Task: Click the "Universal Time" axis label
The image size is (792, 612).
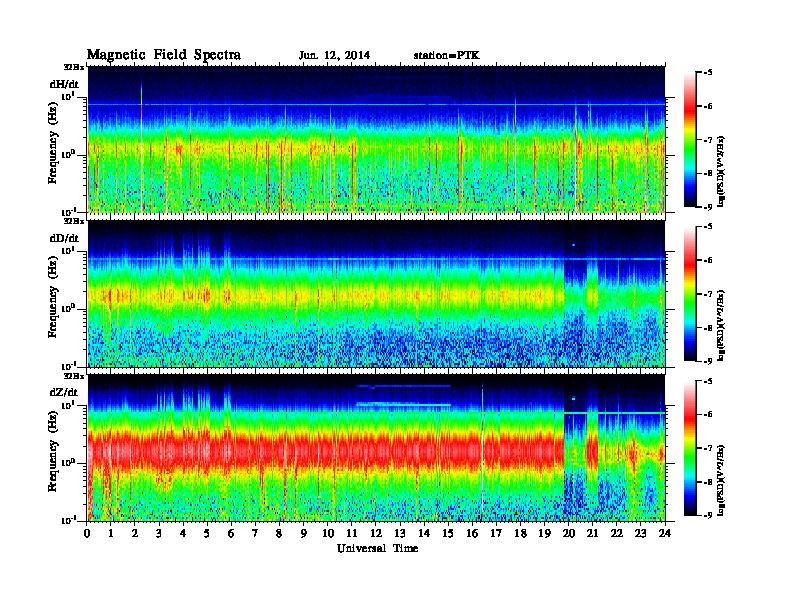Action: [x=377, y=548]
